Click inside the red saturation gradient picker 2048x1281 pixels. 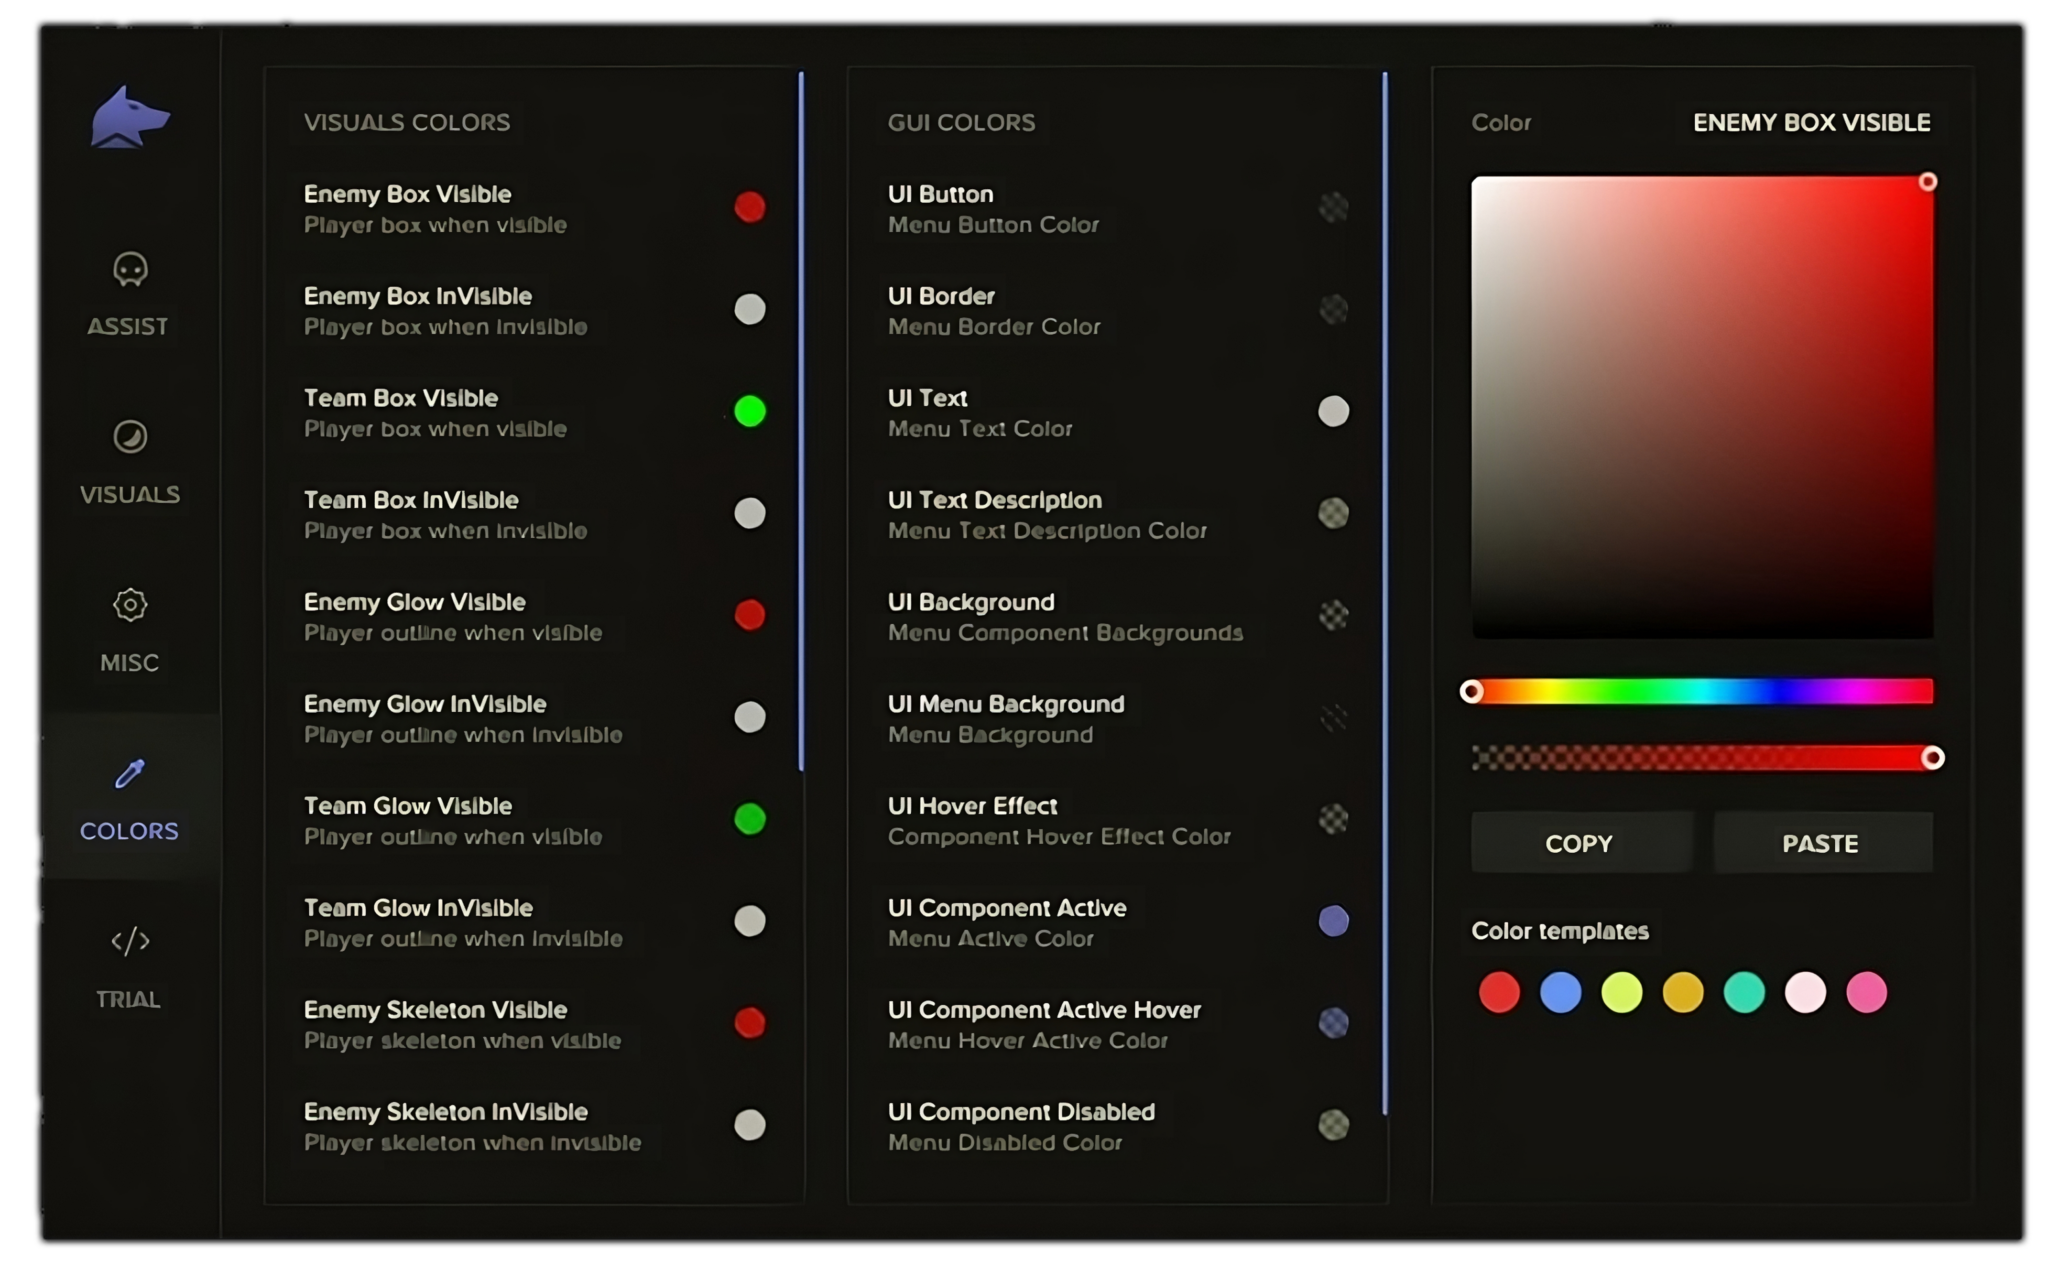[x=1700, y=405]
